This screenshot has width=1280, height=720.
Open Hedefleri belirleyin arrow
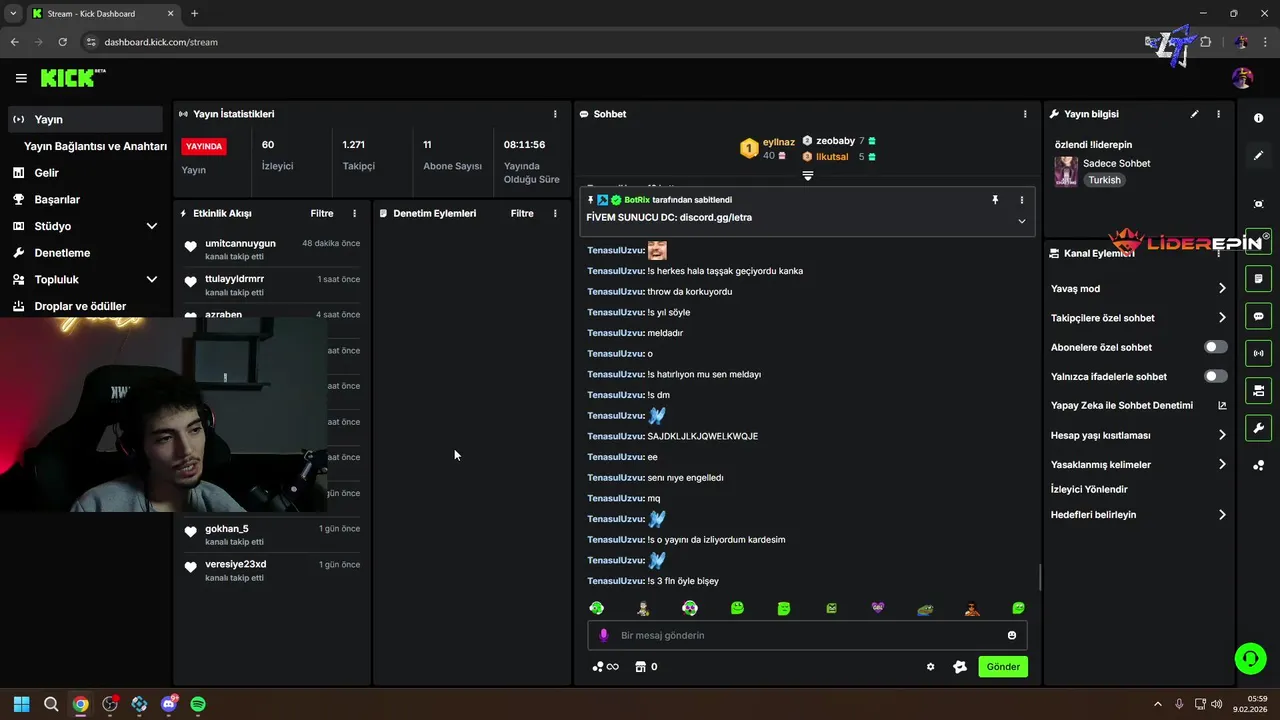coord(1222,515)
